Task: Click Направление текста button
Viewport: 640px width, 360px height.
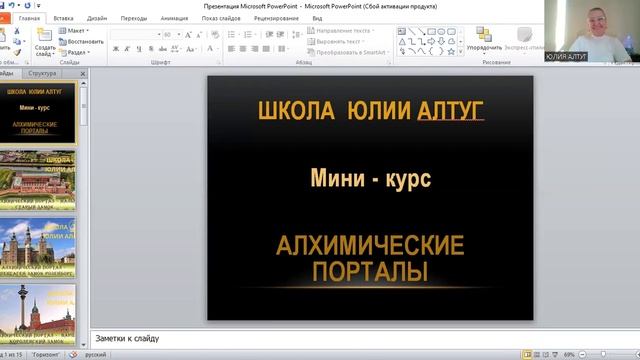Action: (x=340, y=31)
